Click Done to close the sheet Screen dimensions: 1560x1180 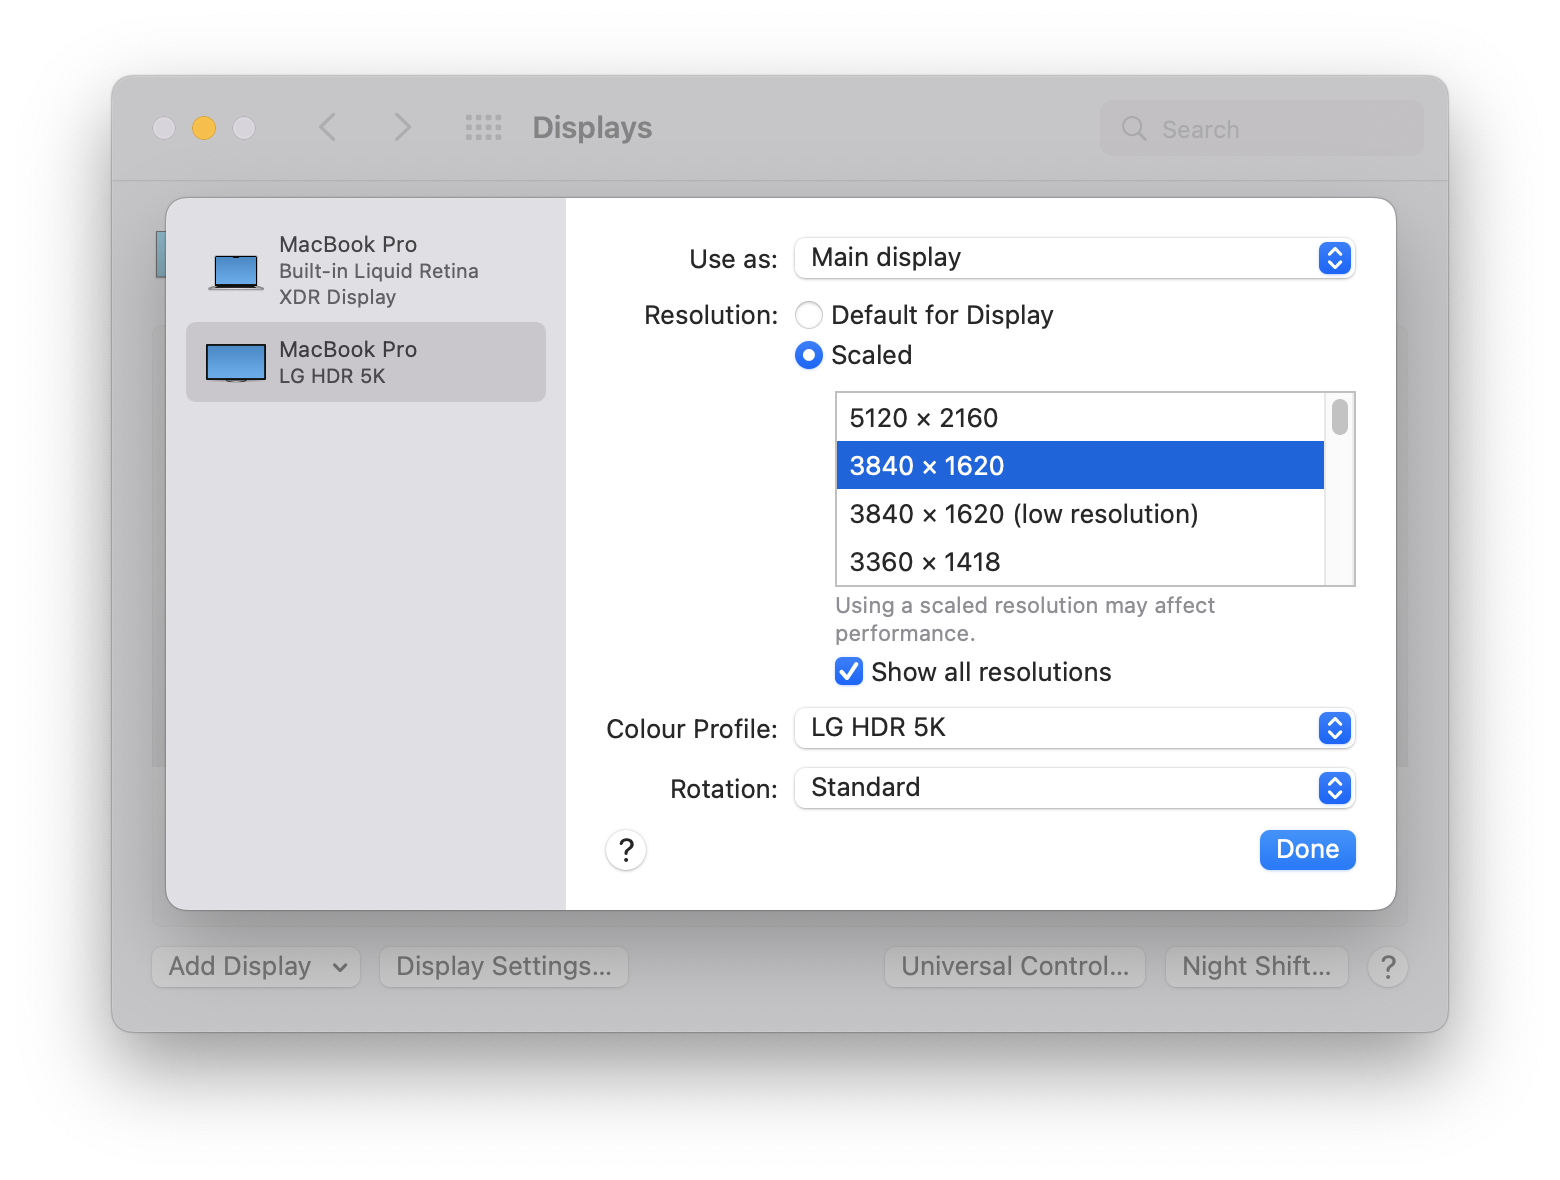(x=1307, y=850)
